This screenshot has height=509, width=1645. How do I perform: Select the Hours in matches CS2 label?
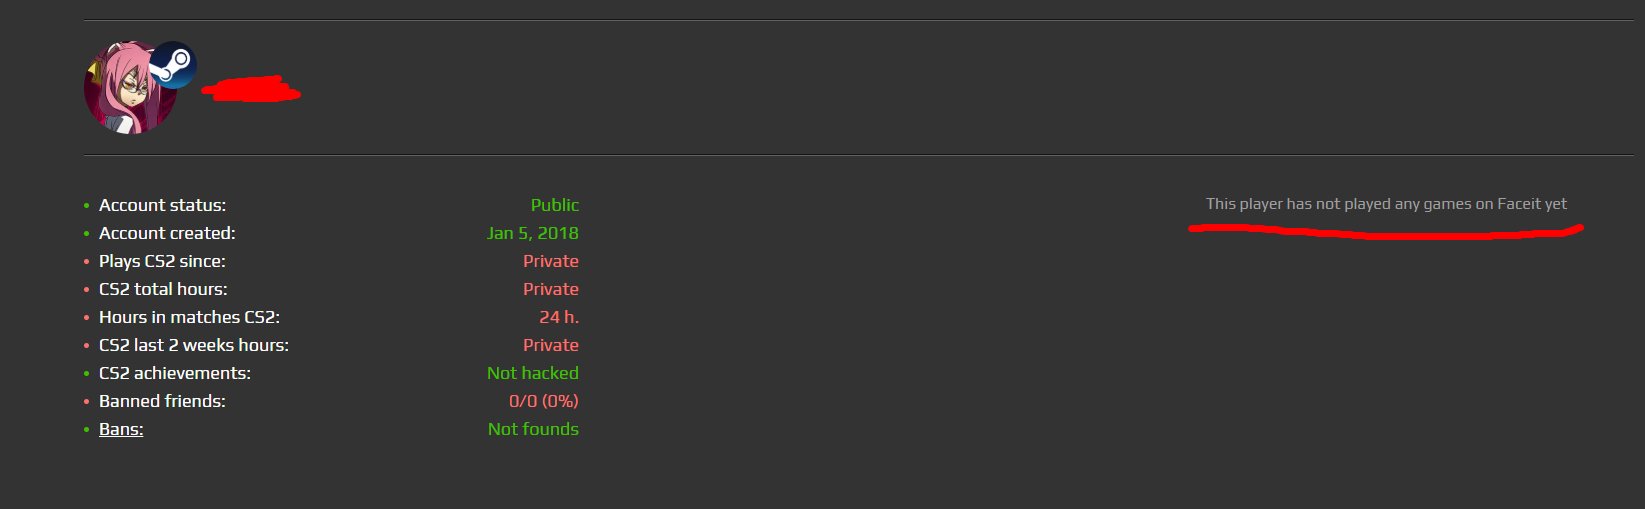[x=189, y=317]
